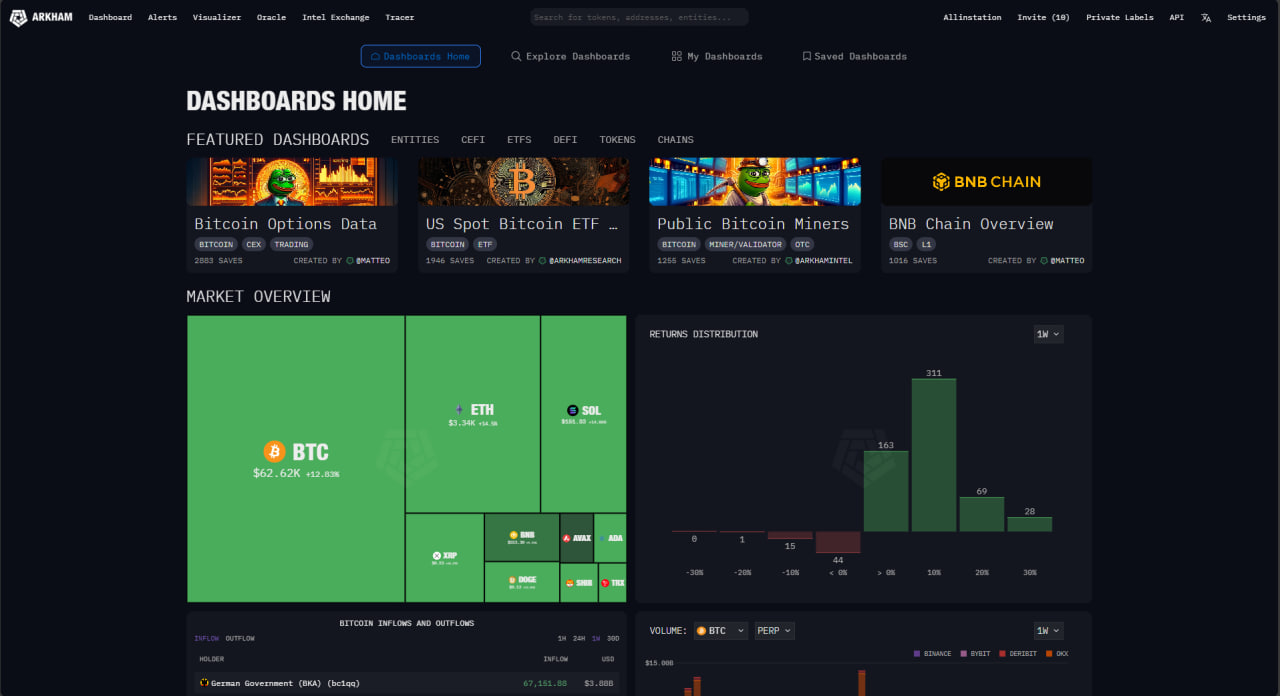The height and width of the screenshot is (696, 1280).
Task: Go to Dashboards Home tab
Action: pyautogui.click(x=421, y=56)
